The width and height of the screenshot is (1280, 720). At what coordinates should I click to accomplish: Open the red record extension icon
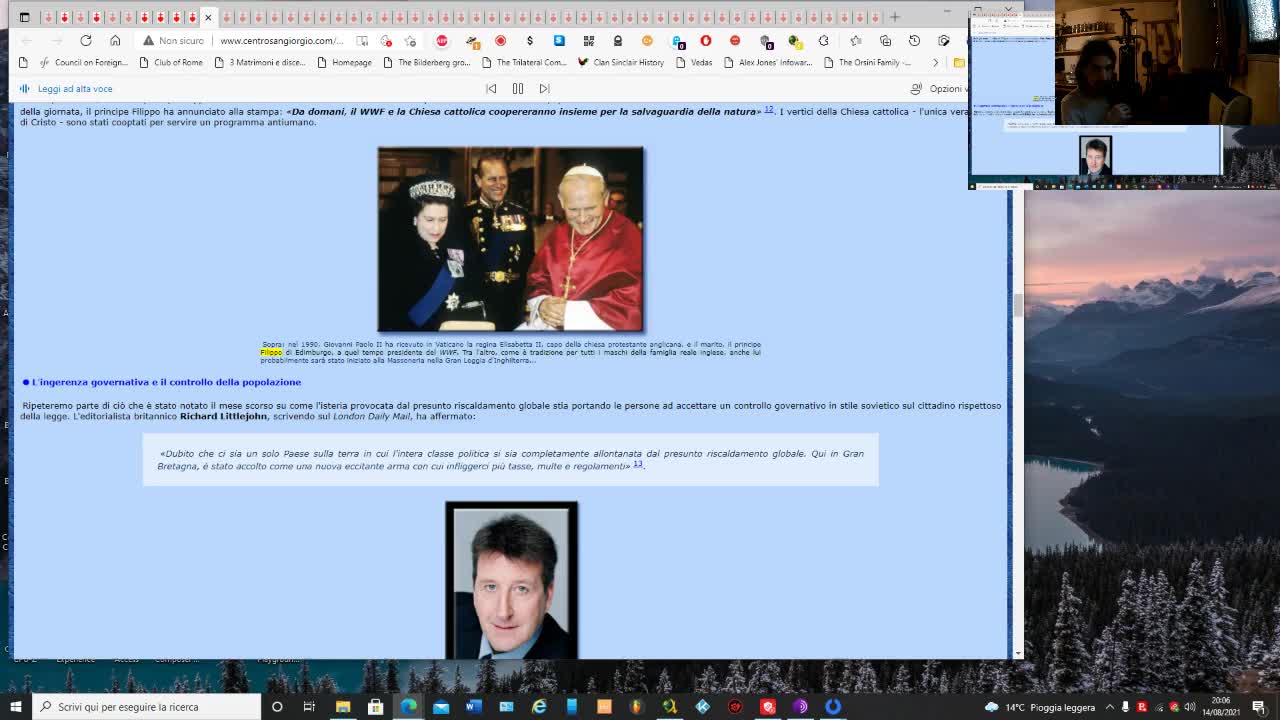point(500,40)
